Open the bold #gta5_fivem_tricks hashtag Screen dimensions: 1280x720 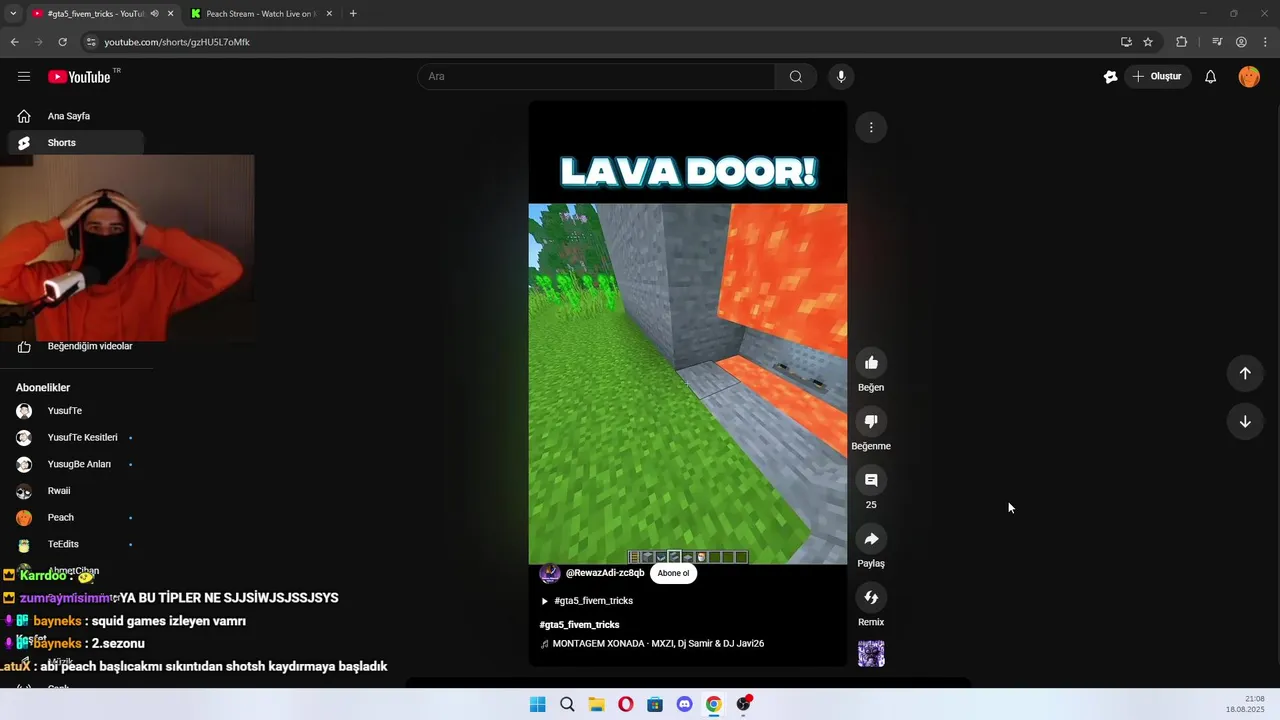[x=580, y=625]
